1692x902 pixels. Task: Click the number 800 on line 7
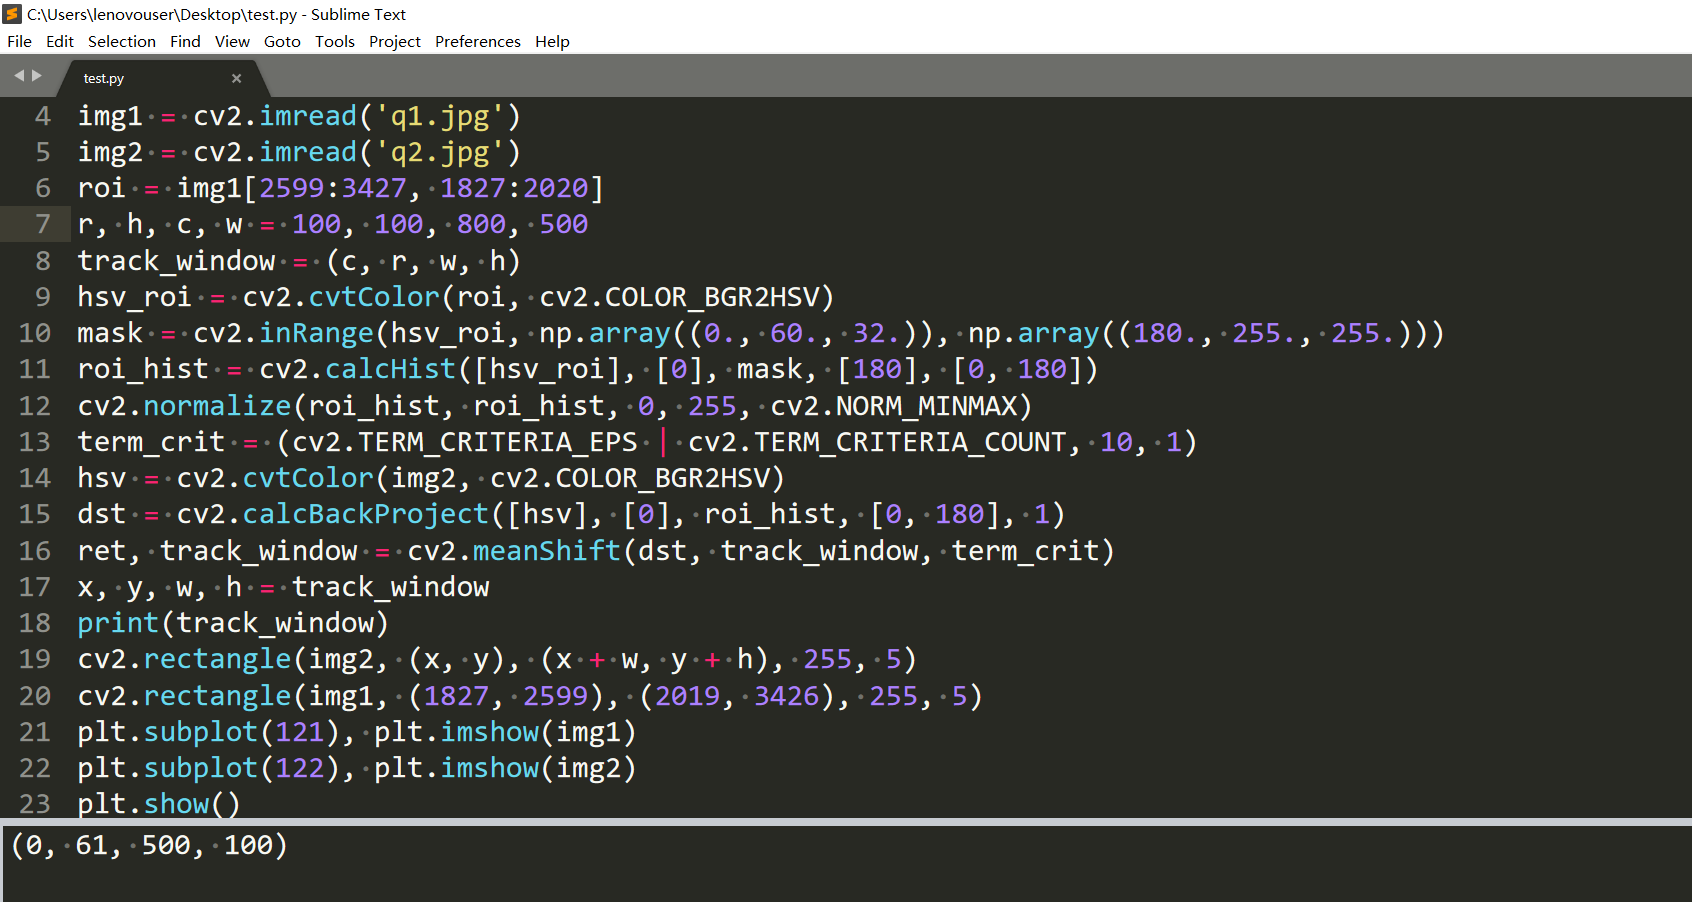[481, 224]
